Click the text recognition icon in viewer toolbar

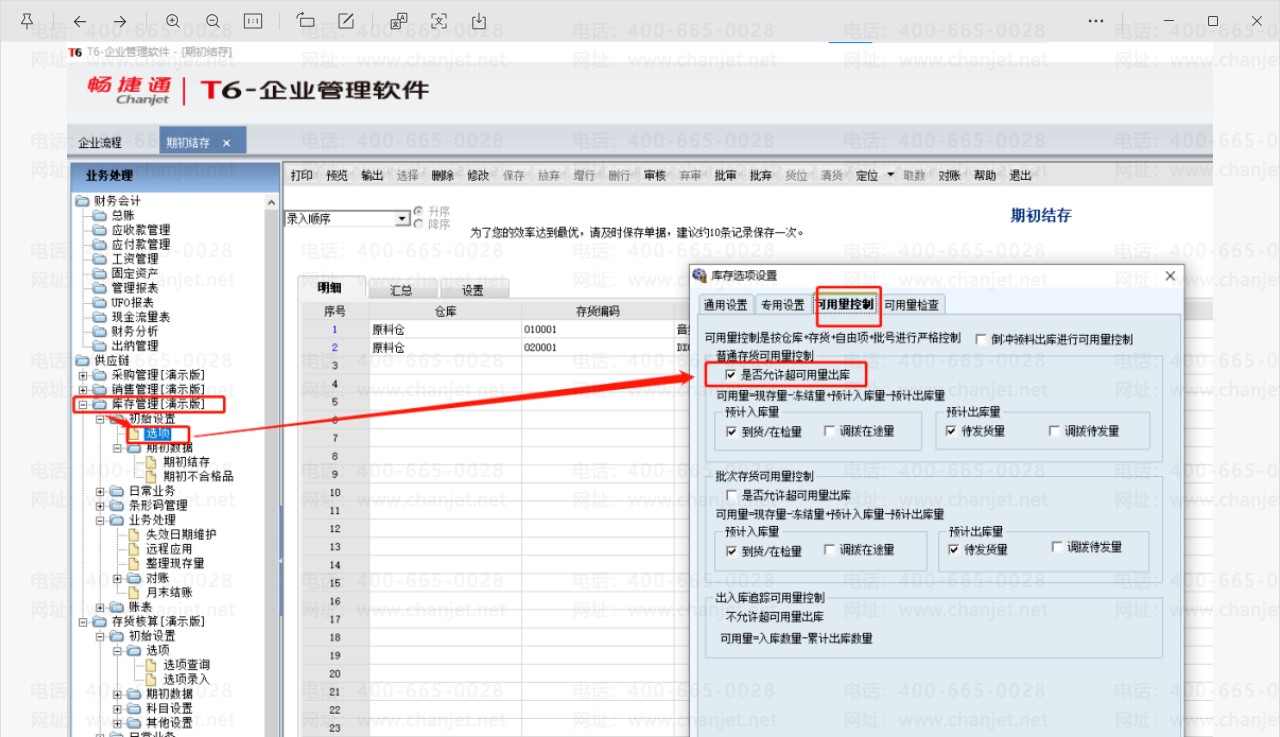(439, 21)
